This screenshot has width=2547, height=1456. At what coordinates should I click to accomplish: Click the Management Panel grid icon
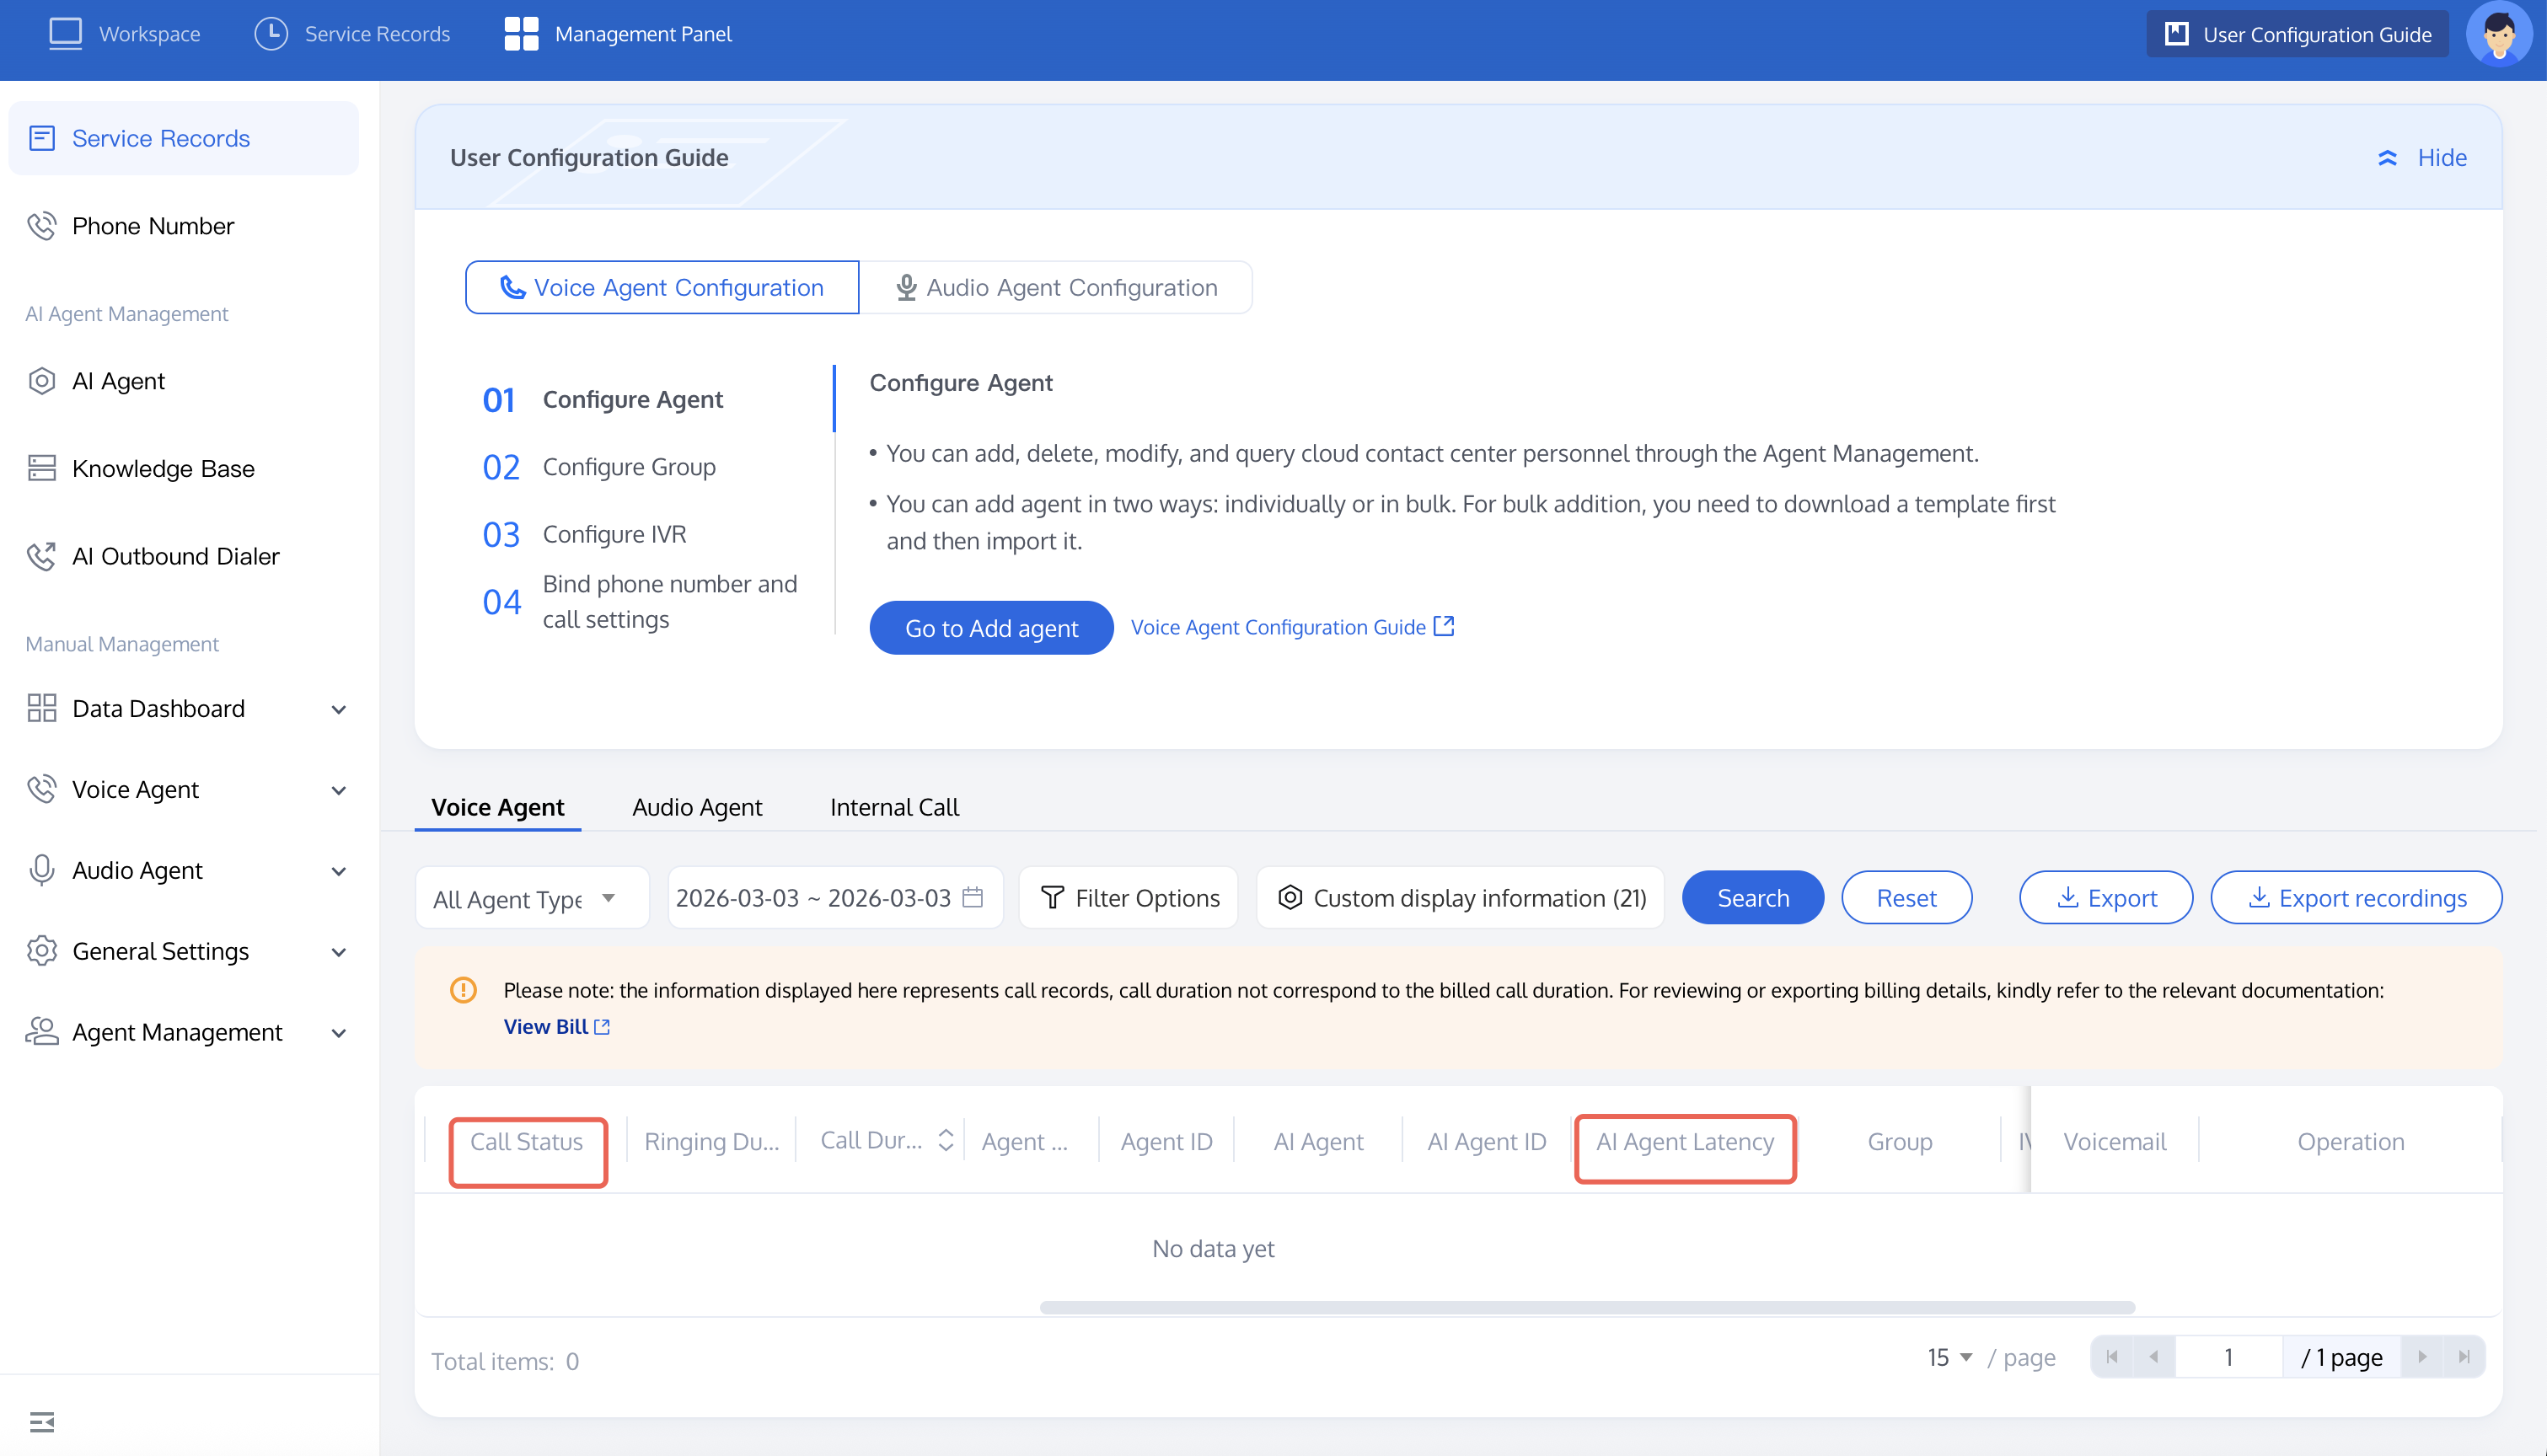pyautogui.click(x=521, y=34)
